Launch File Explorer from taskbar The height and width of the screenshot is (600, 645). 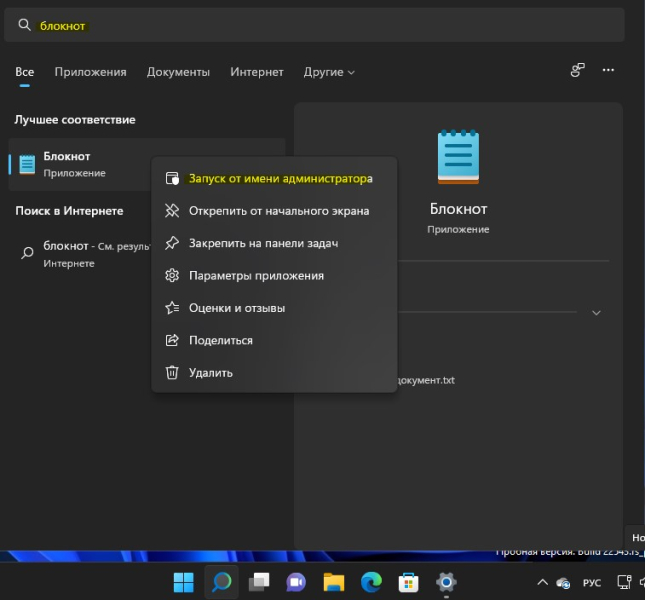334,581
